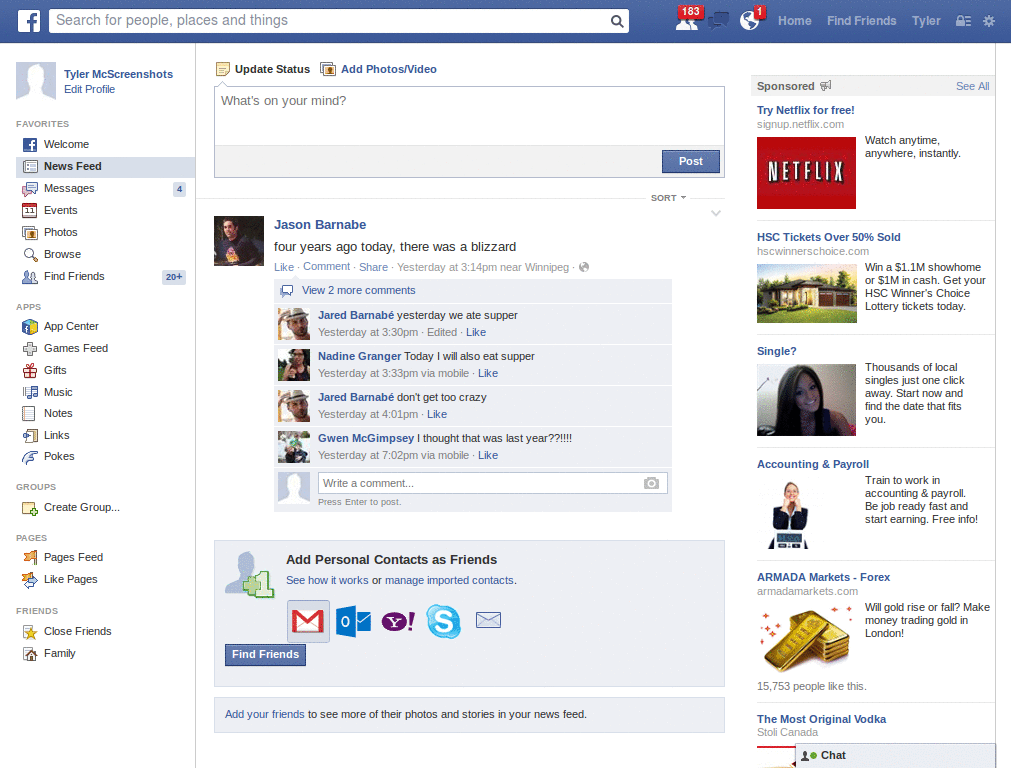Open See All sponsored link
The height and width of the screenshot is (768, 1024).
pyautogui.click(x=972, y=86)
